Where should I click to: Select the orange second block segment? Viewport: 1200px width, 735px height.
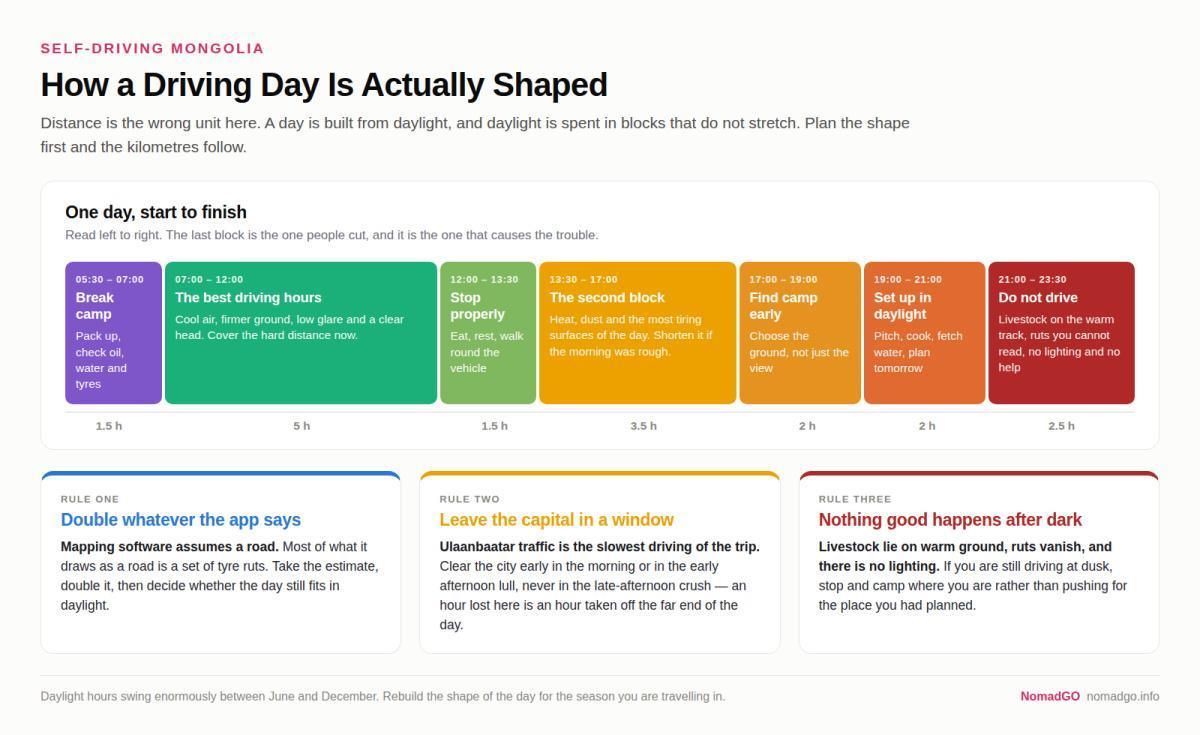pyautogui.click(x=638, y=333)
